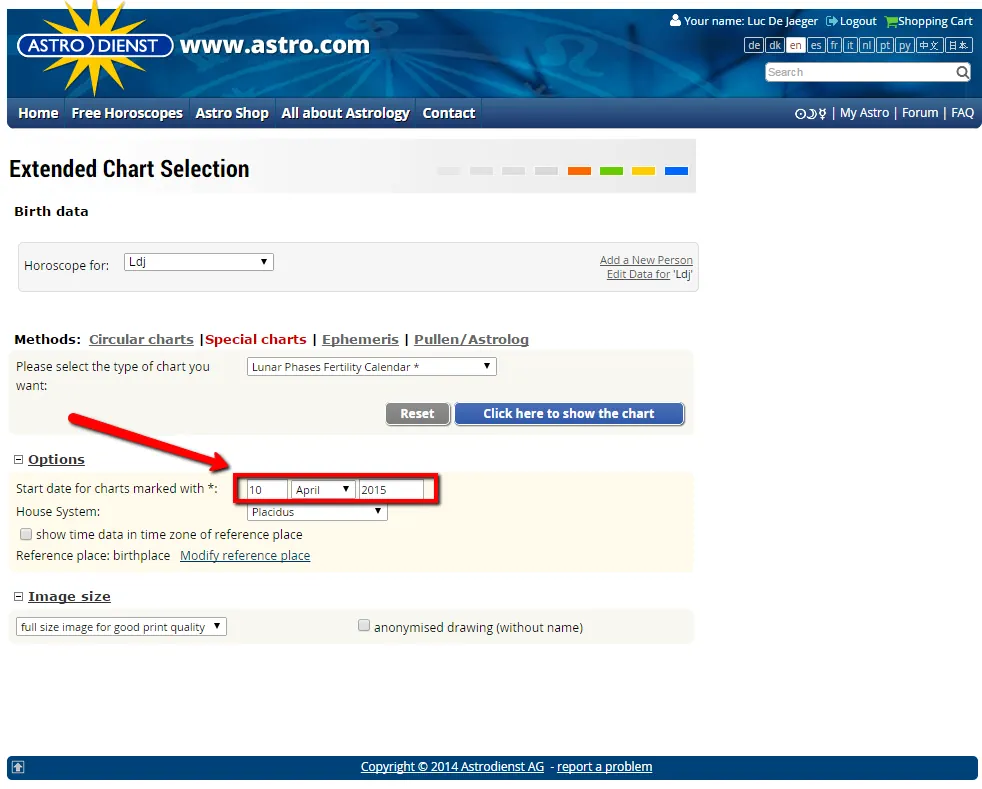Click the orange progress square near the title

[x=578, y=170]
